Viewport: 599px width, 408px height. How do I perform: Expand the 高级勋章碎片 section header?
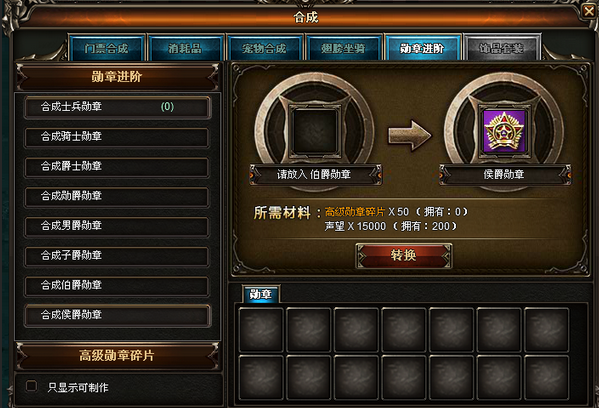coord(117,356)
